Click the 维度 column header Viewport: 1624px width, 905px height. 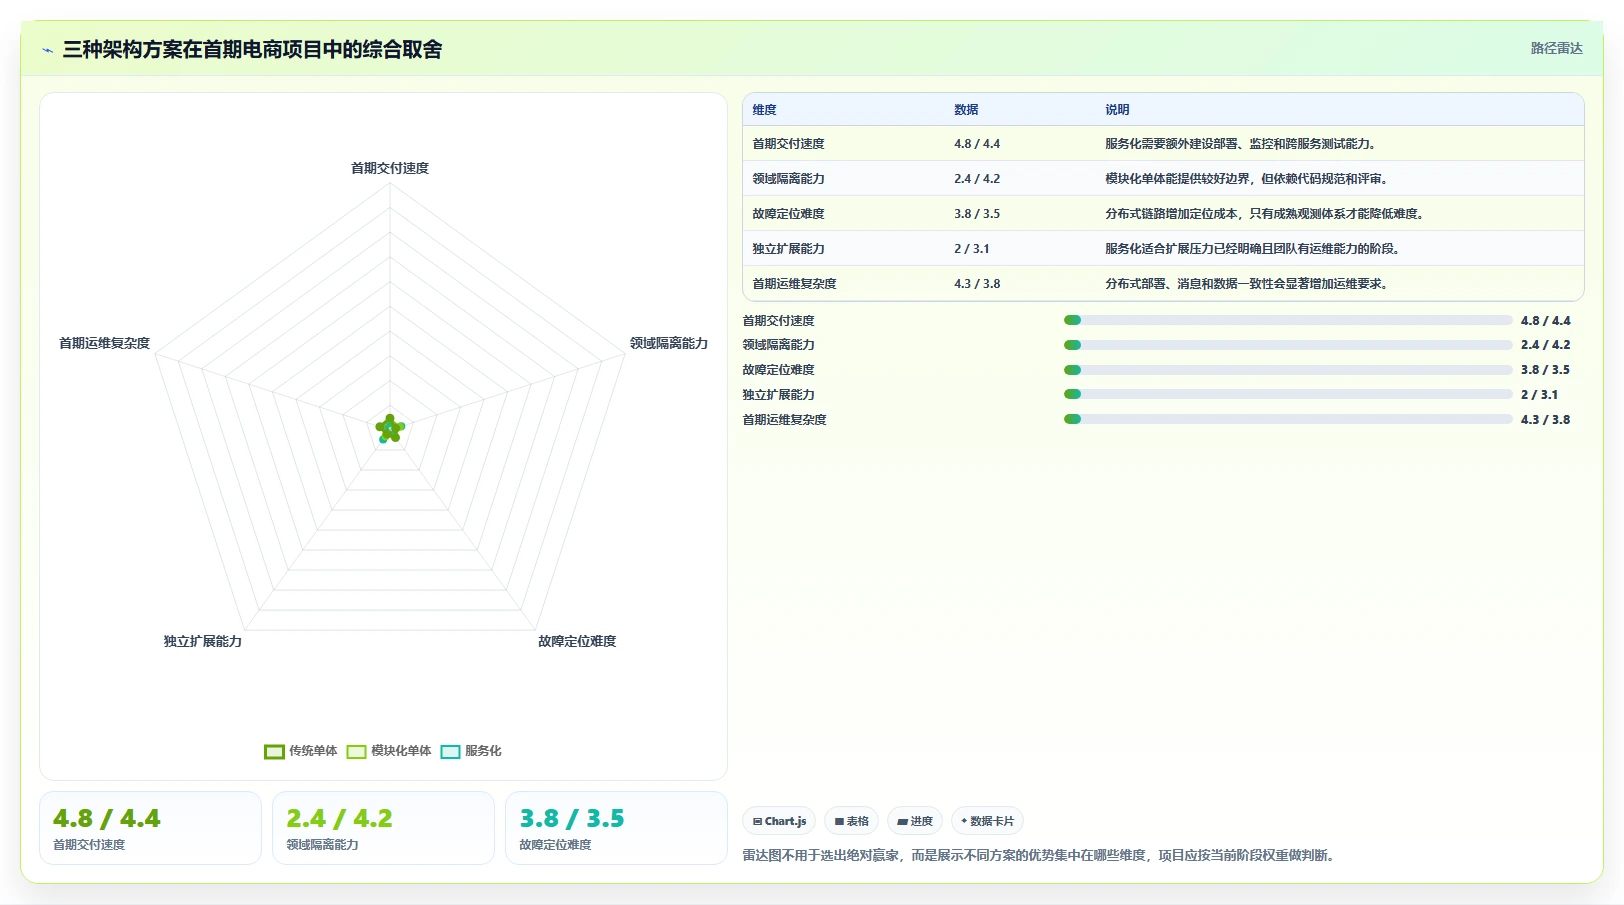tap(765, 110)
